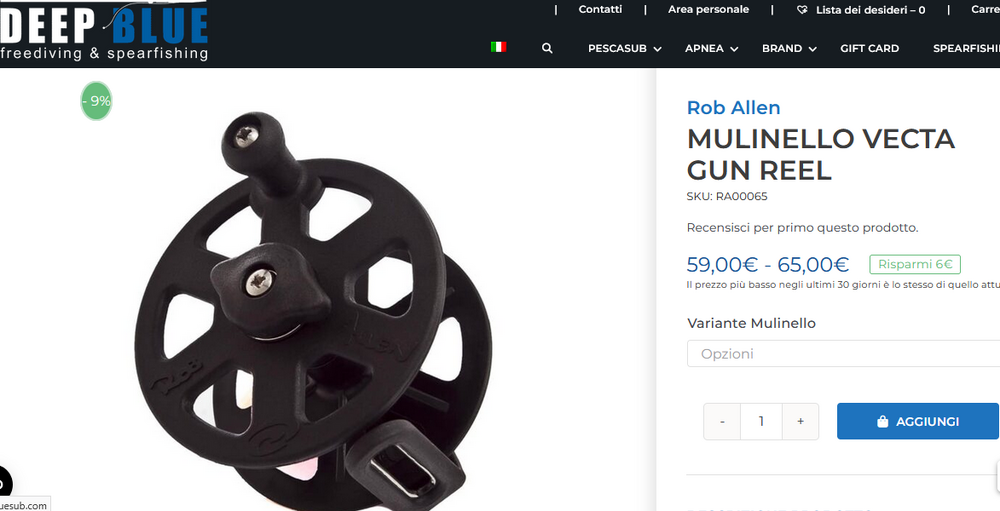Screen dimensions: 1000x511
Task: Click the quantity input field
Action: (761, 421)
